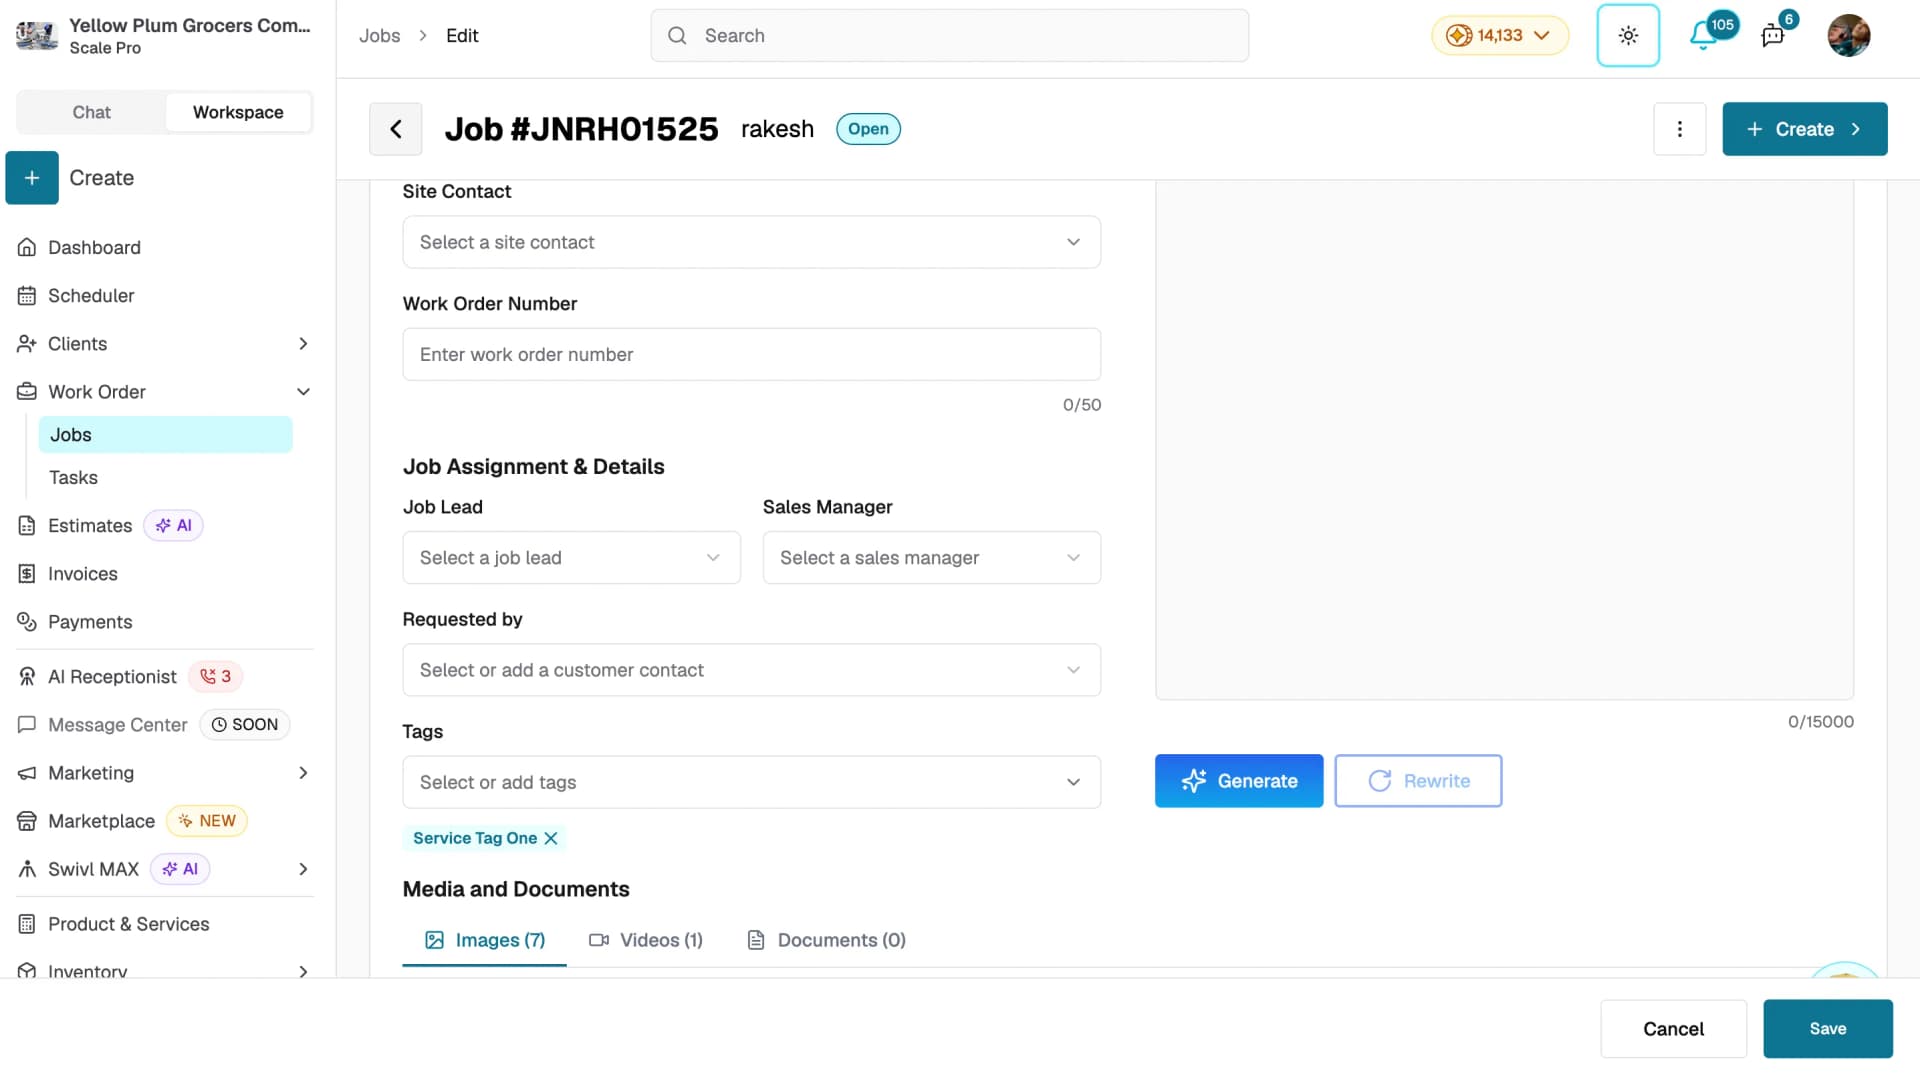Click the Work Order Number input field
This screenshot has width=1920, height=1079.
(751, 354)
